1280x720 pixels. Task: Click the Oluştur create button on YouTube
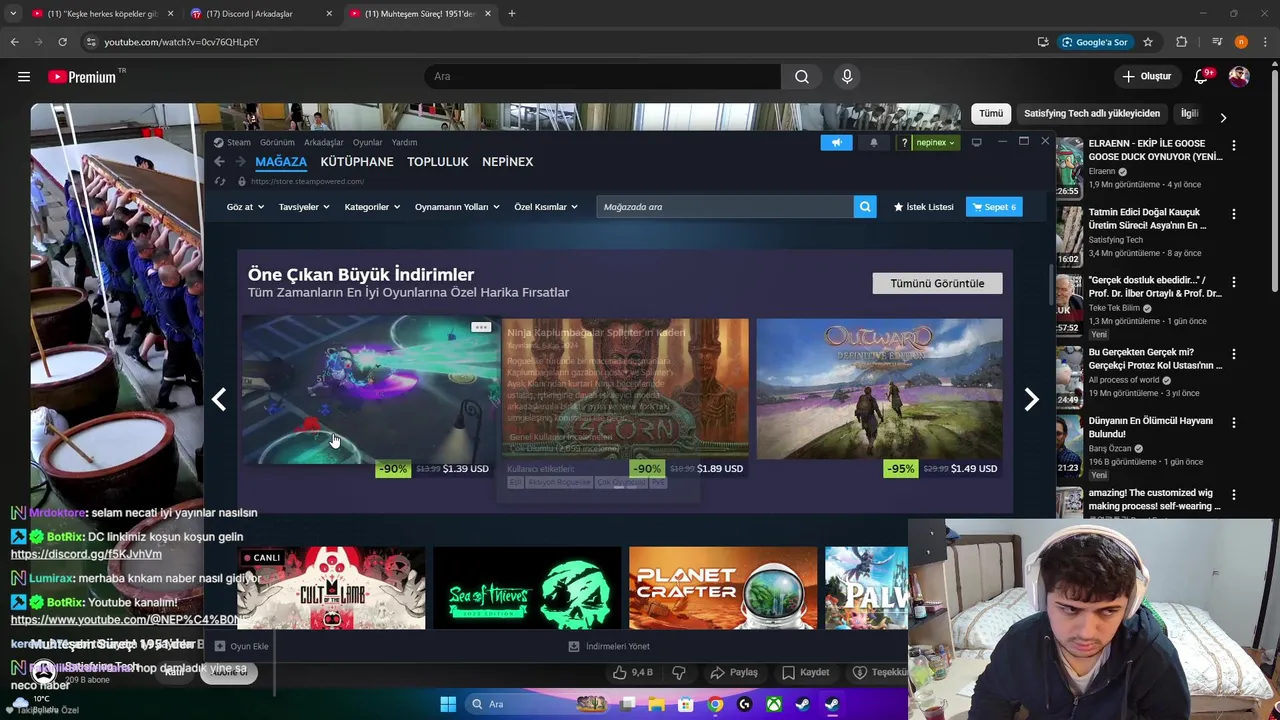coord(1146,76)
